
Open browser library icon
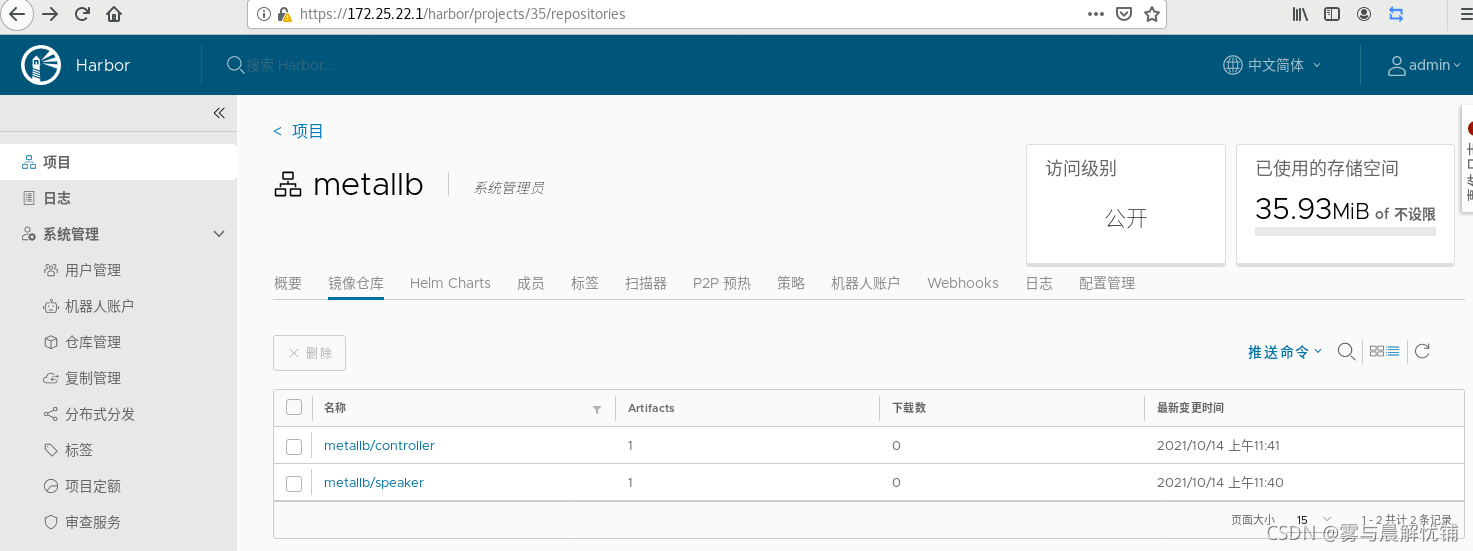1300,14
